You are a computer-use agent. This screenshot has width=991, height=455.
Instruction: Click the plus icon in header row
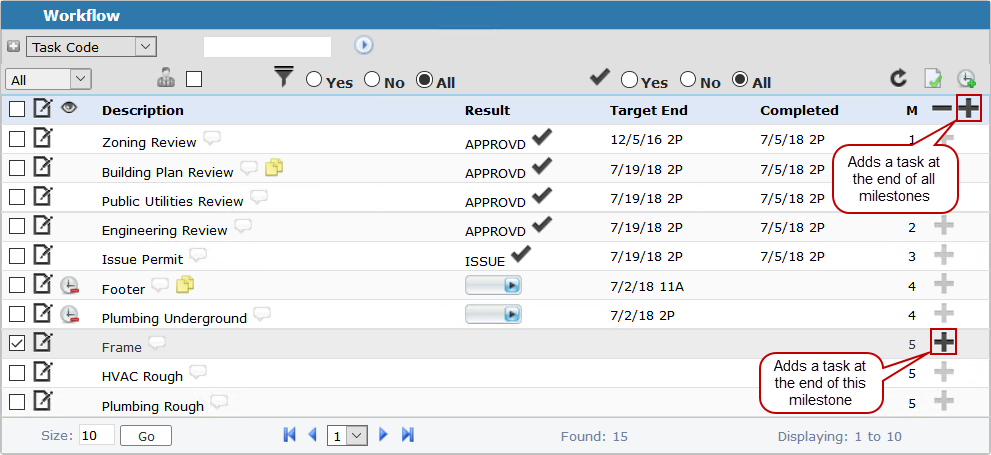968,109
